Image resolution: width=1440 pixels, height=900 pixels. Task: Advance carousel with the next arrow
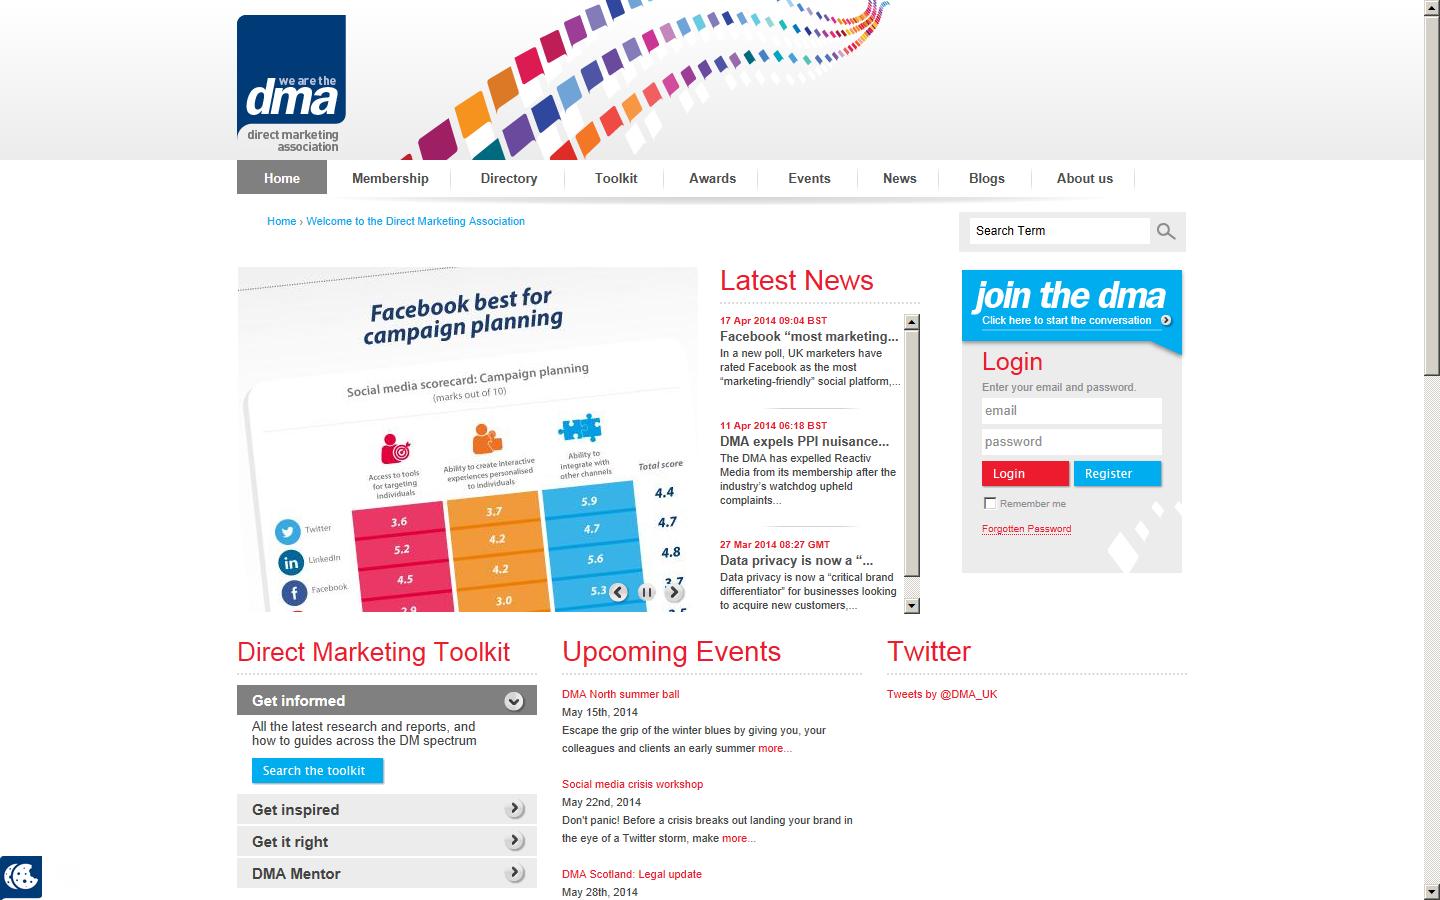(675, 592)
